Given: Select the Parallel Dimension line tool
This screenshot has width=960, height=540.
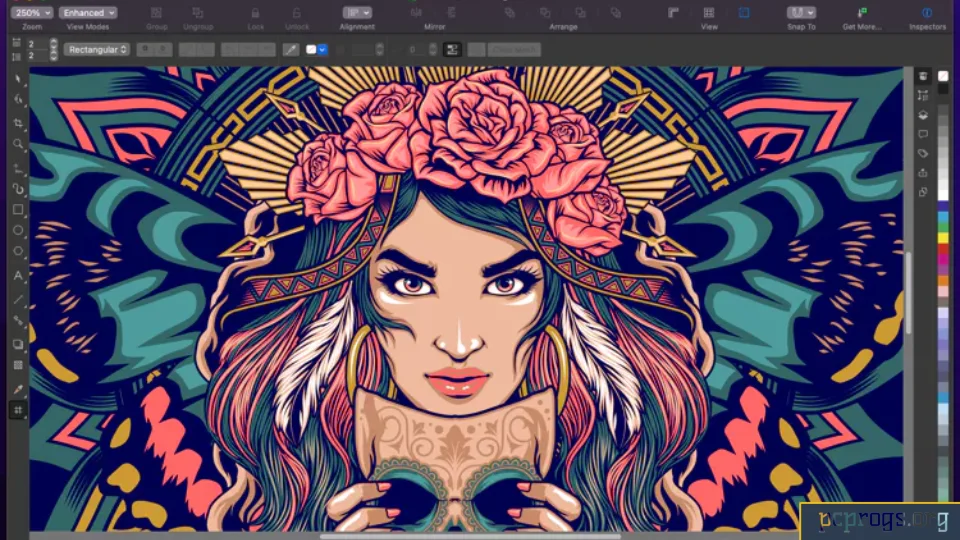Looking at the screenshot, I should point(18,299).
